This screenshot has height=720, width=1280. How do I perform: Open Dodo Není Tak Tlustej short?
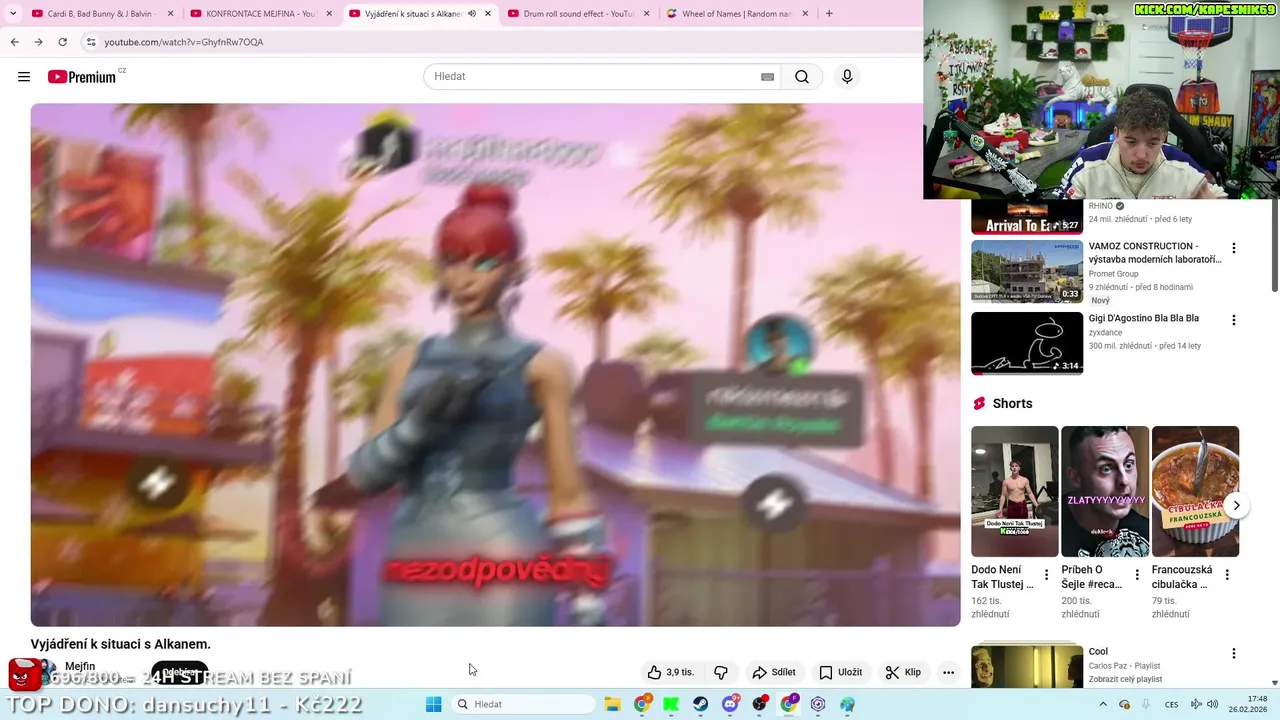pyautogui.click(x=1014, y=491)
